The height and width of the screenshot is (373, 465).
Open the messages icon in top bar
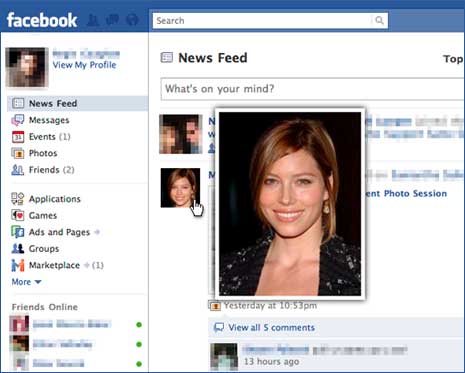[112, 20]
